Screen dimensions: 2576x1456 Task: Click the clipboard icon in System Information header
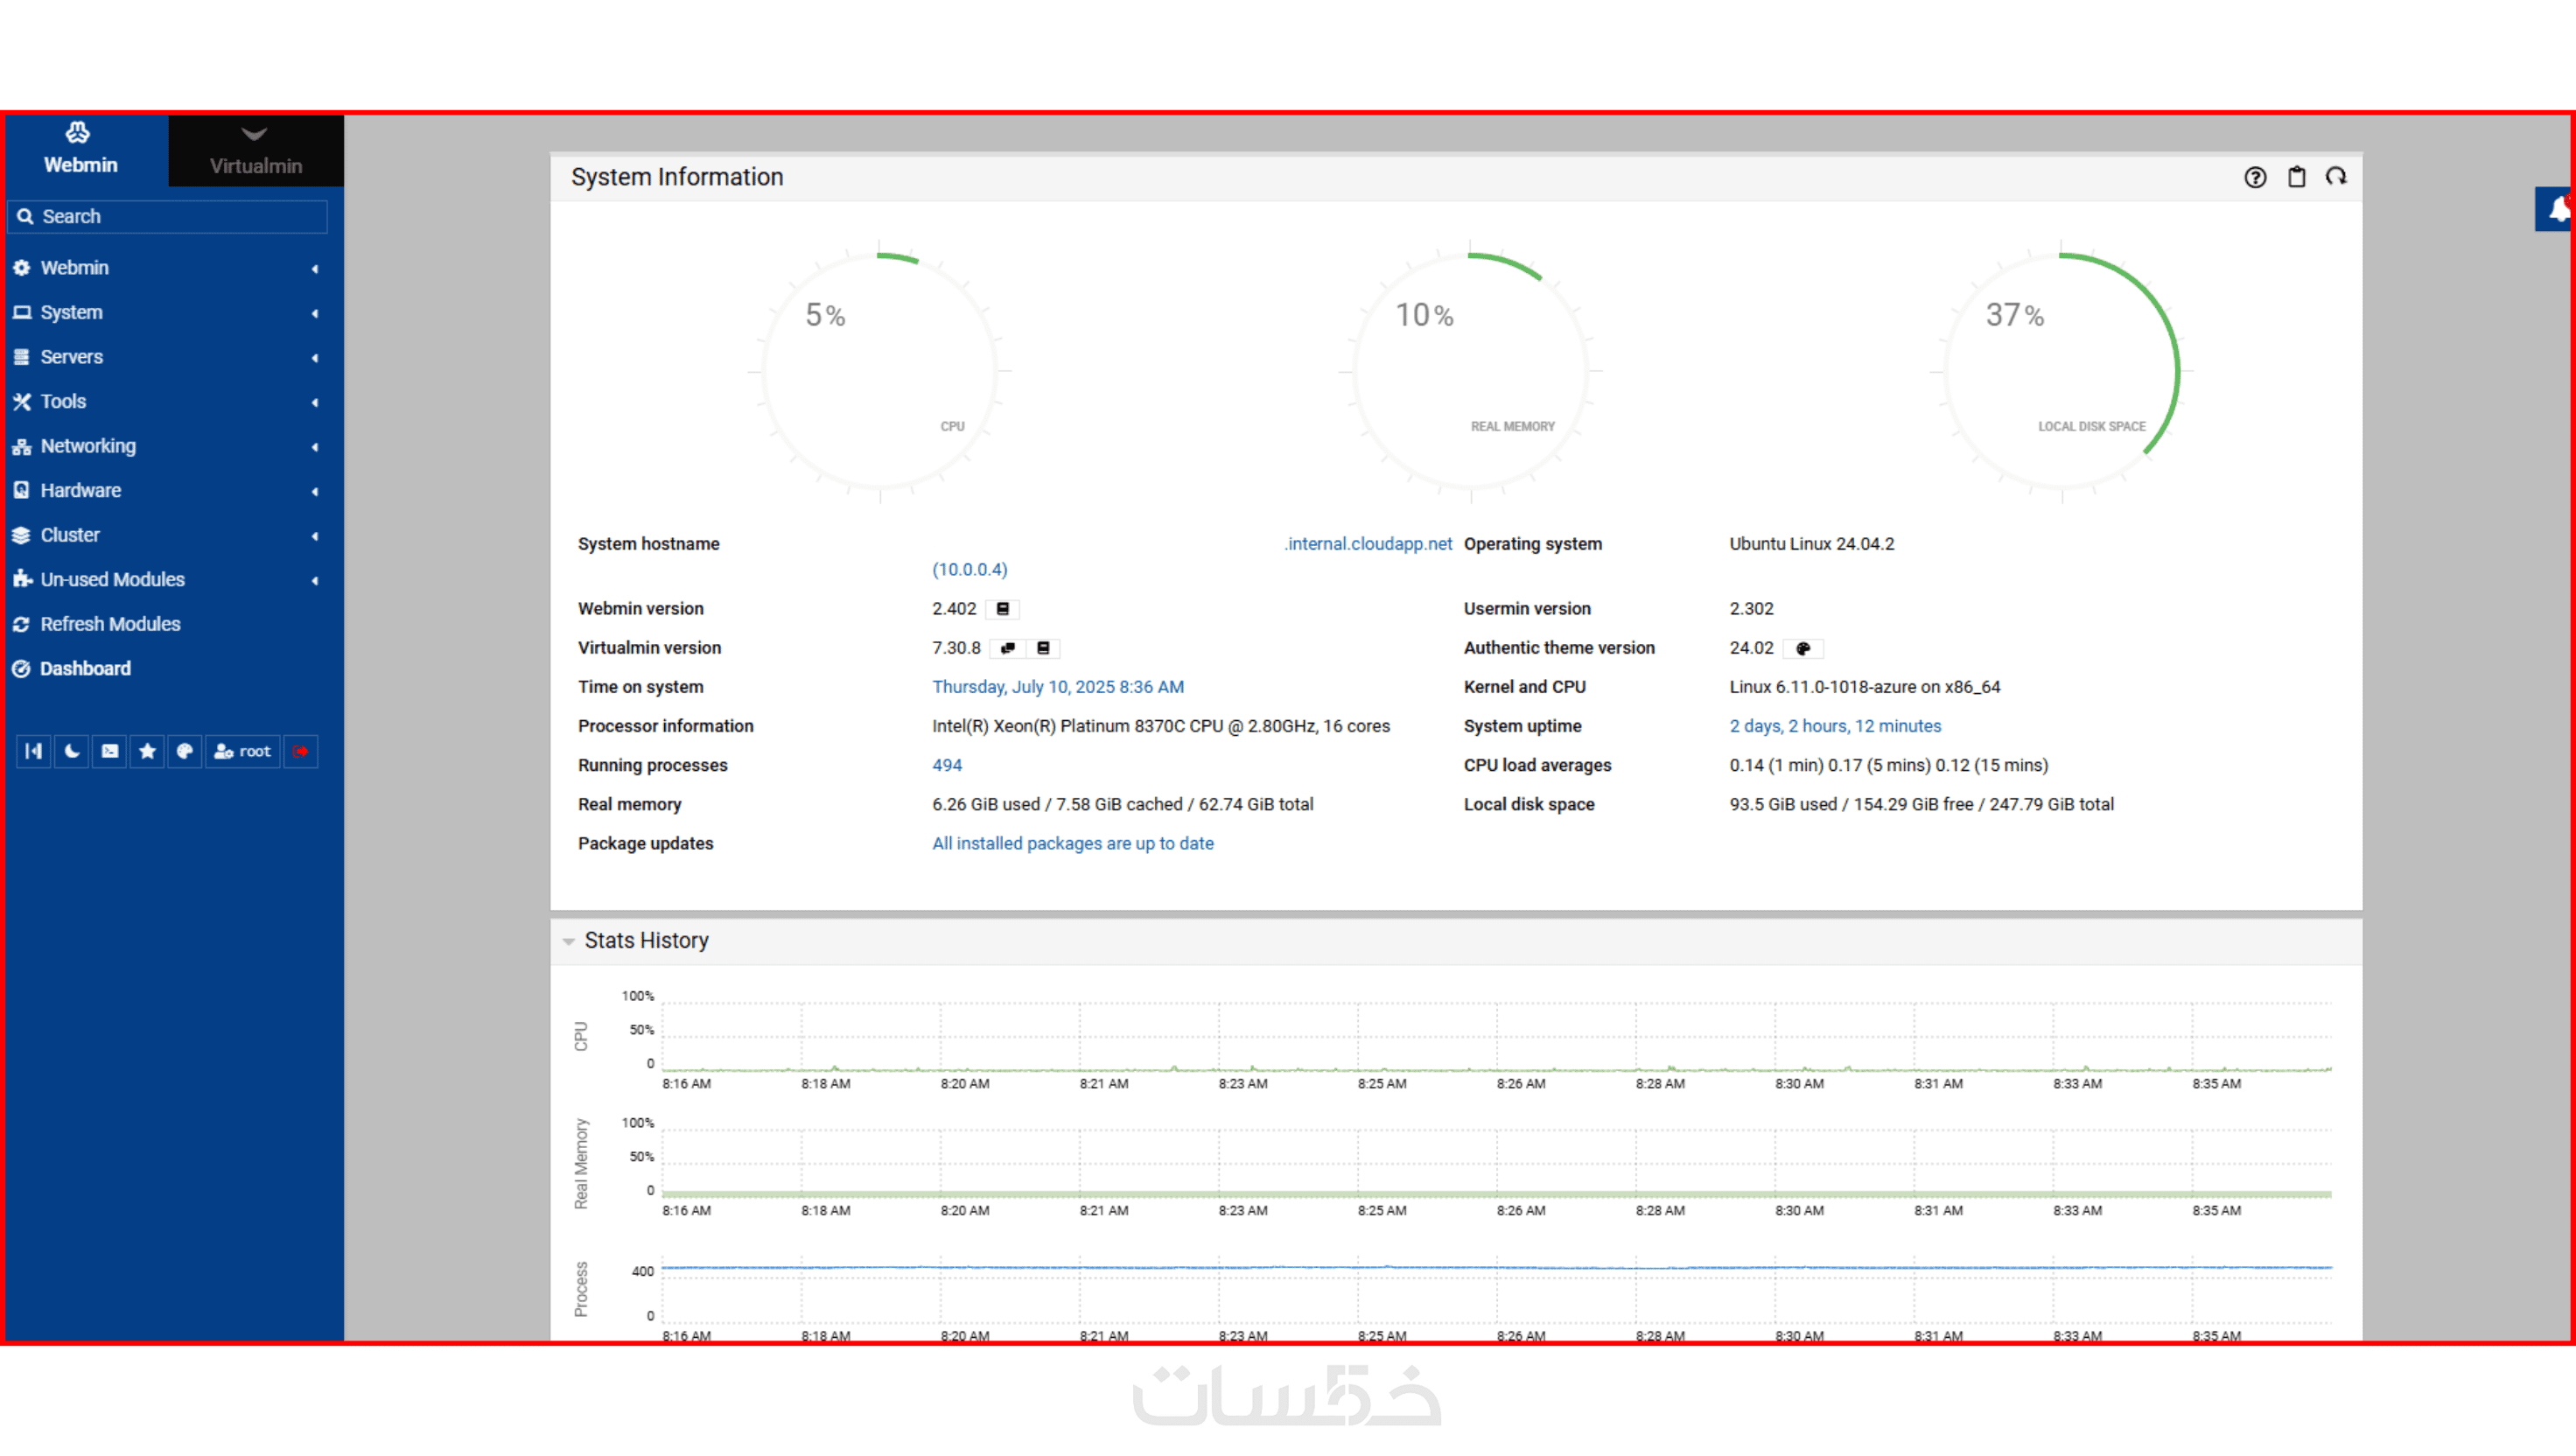[2297, 177]
